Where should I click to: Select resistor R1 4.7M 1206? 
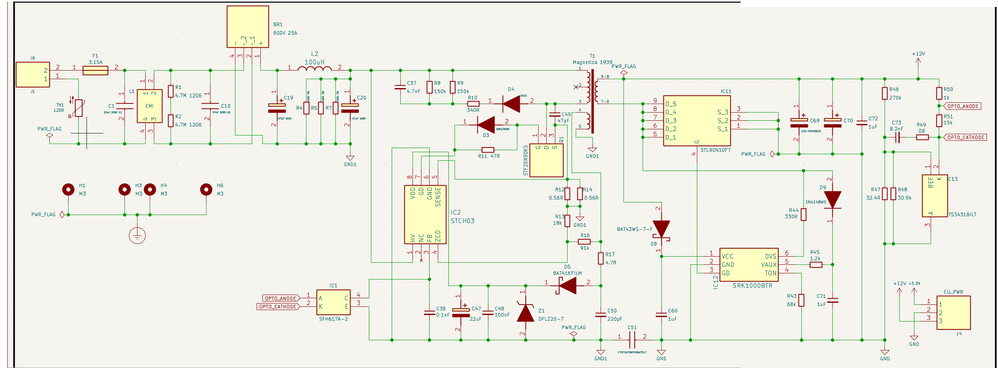point(170,91)
